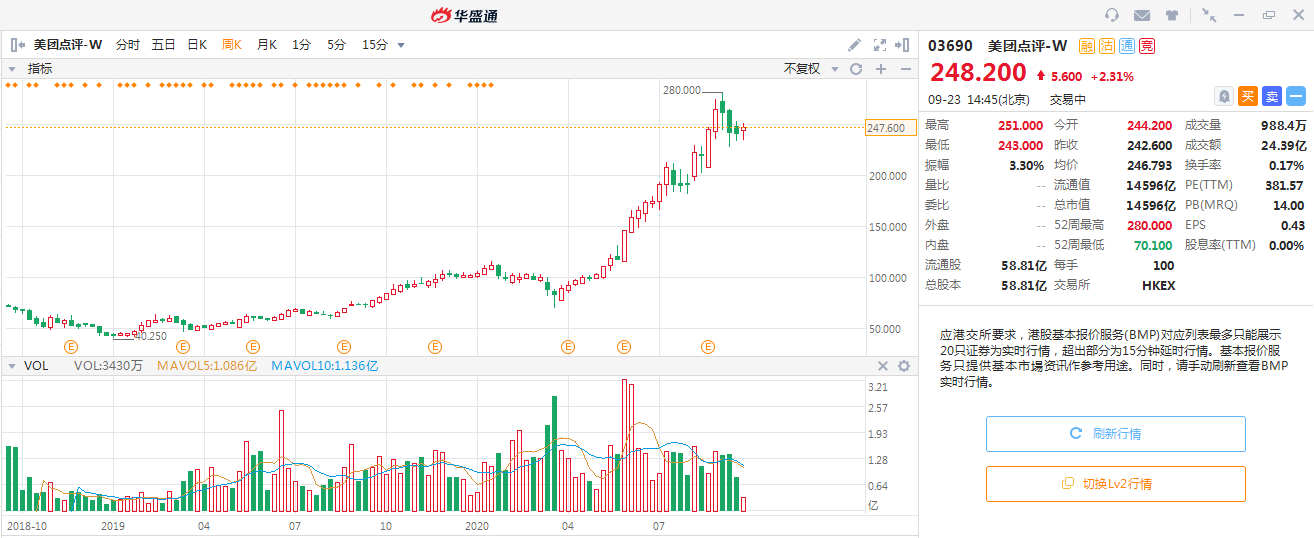This screenshot has width=1314, height=538.
Task: Select the pencil drawing tool
Action: point(854,45)
